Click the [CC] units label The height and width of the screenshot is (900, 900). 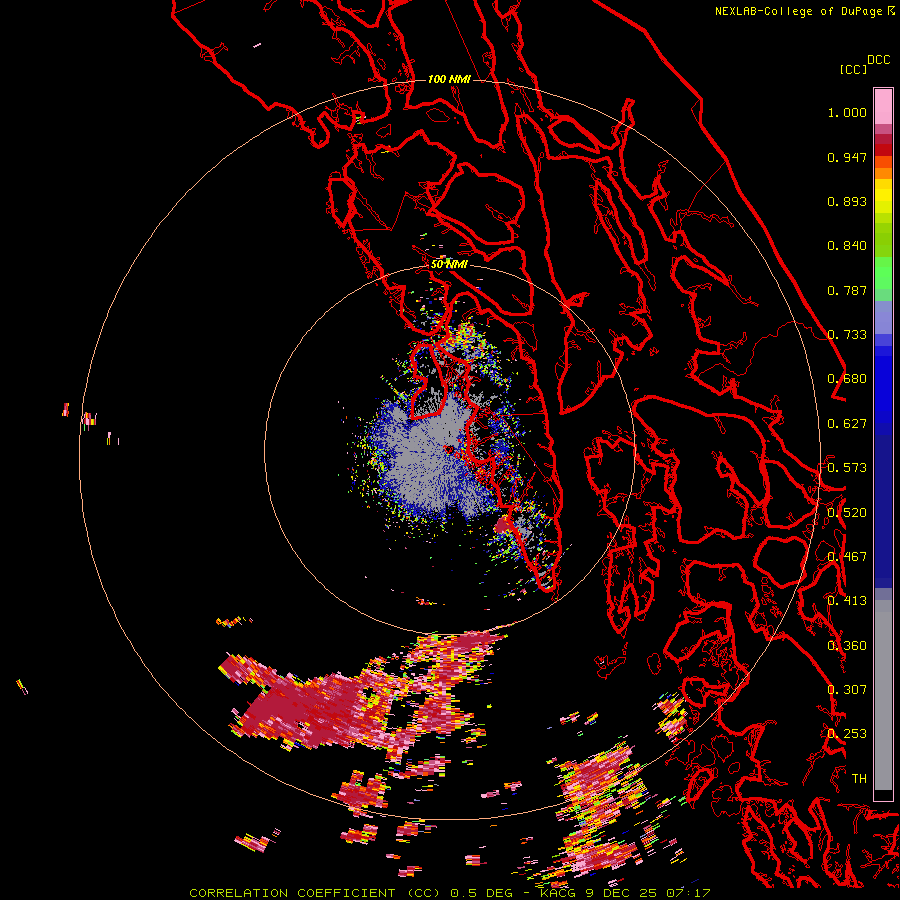[x=854, y=69]
